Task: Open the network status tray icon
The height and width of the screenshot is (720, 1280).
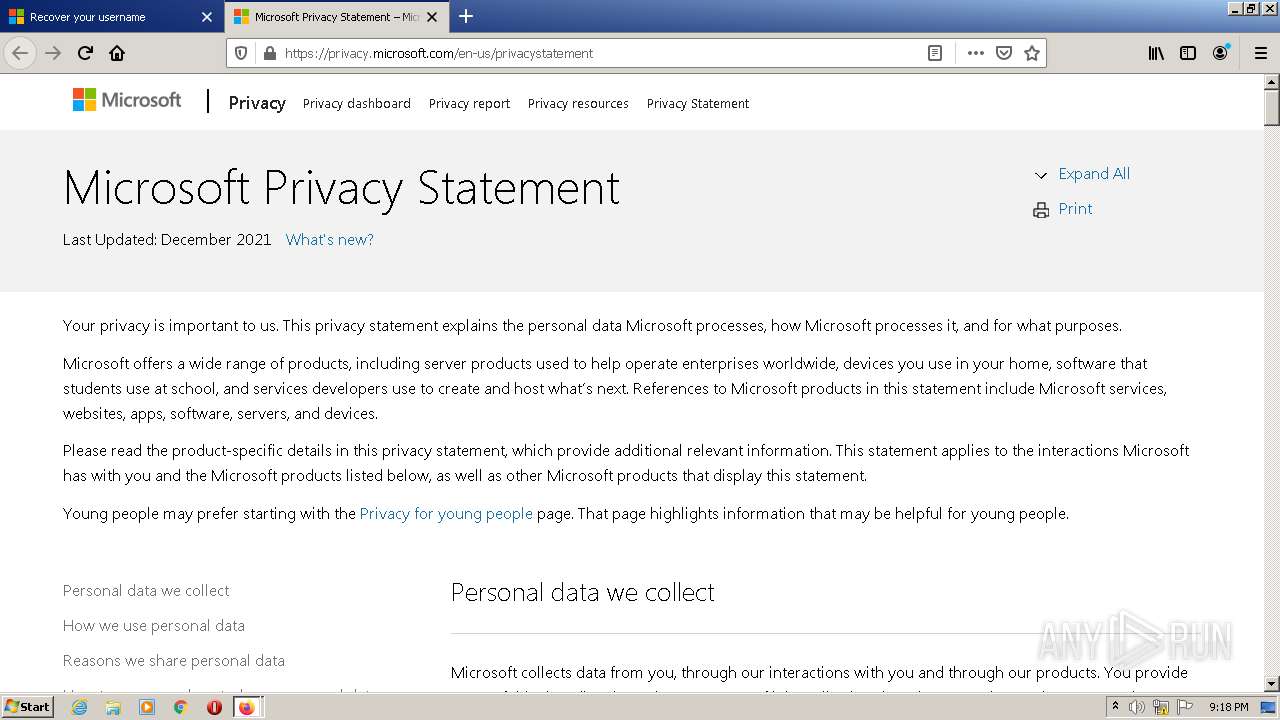Action: point(1161,707)
